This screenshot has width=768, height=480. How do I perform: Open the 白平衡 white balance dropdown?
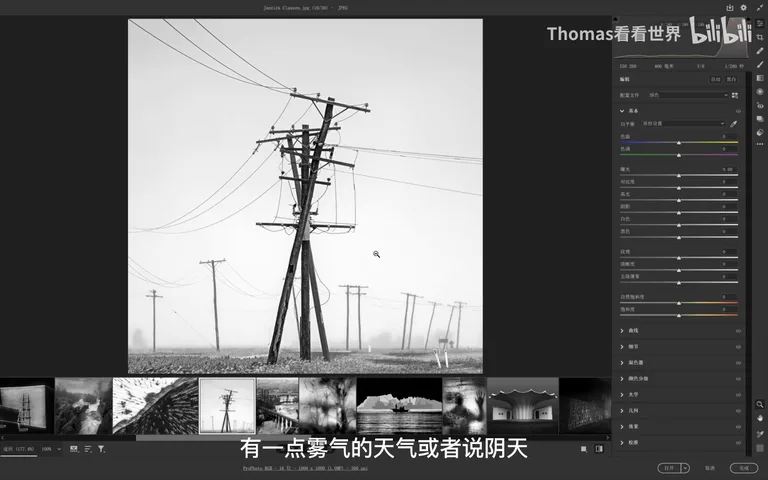(x=683, y=123)
